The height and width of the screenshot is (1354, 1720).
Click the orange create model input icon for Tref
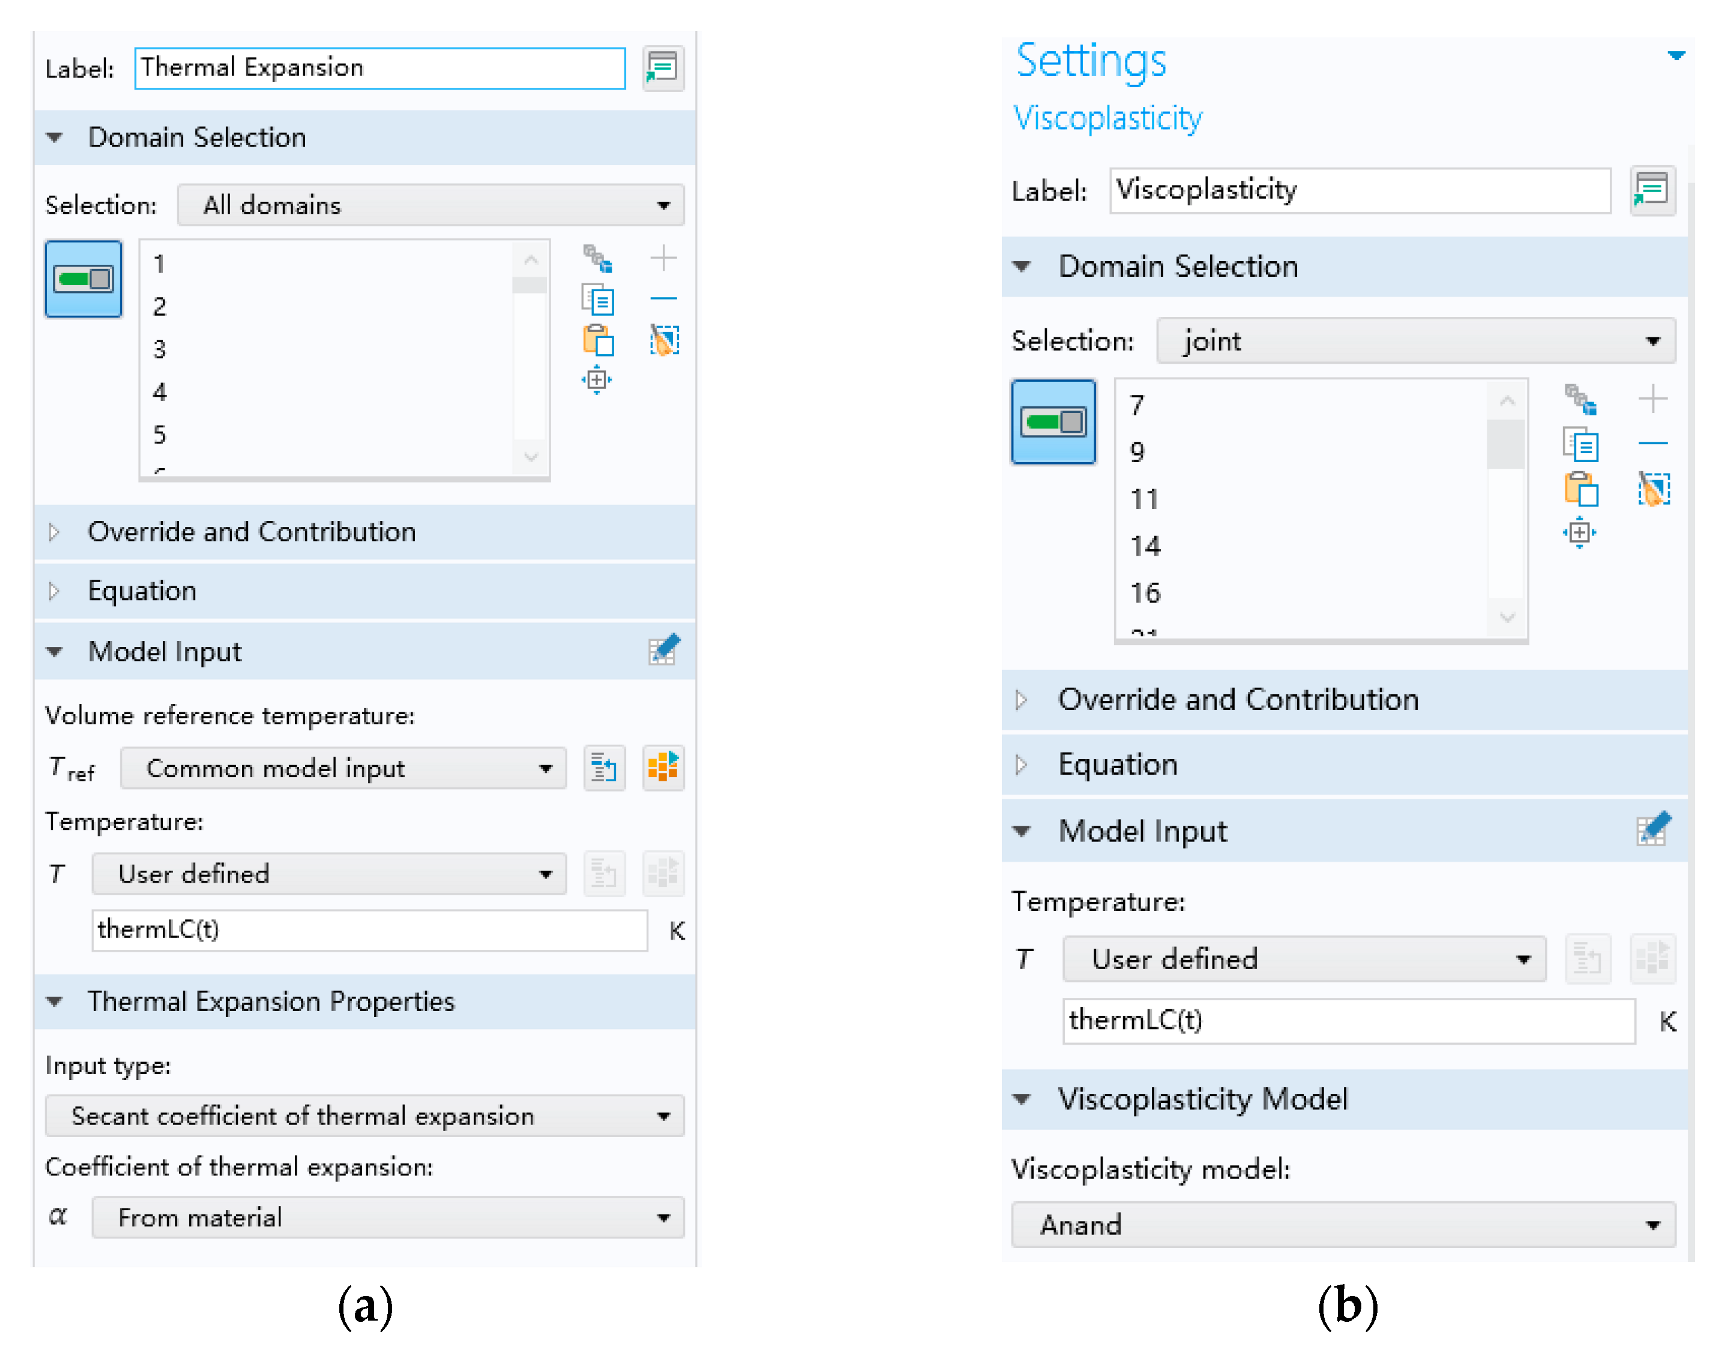pyautogui.click(x=662, y=768)
